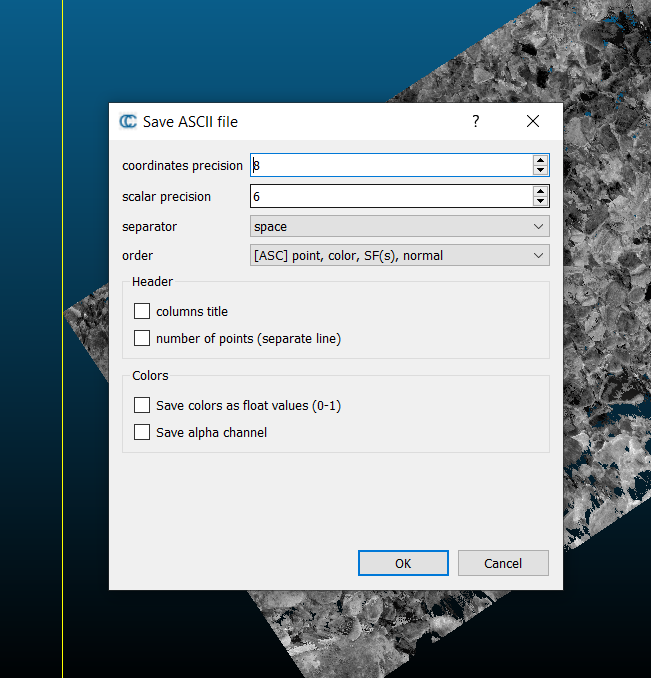Viewport: 651px width, 678px height.
Task: Enable number of points separate line
Action: [142, 338]
